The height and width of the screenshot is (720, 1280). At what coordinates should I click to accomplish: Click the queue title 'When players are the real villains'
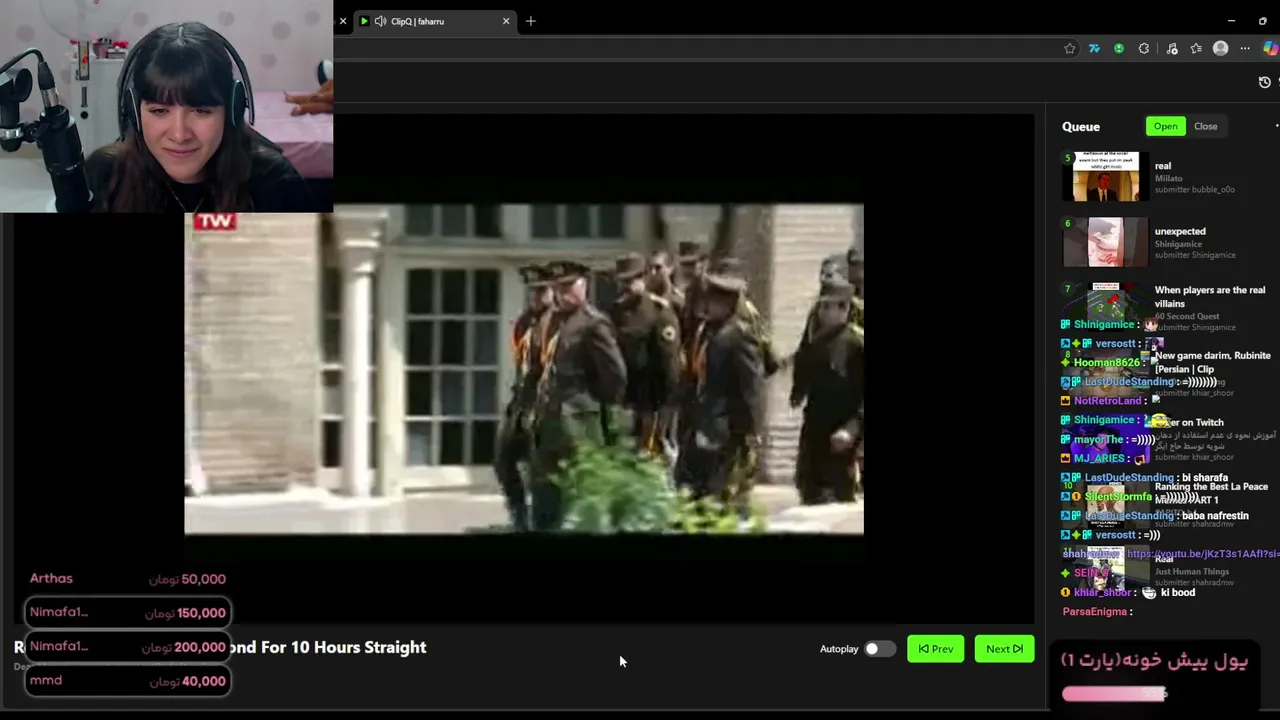point(1210,296)
